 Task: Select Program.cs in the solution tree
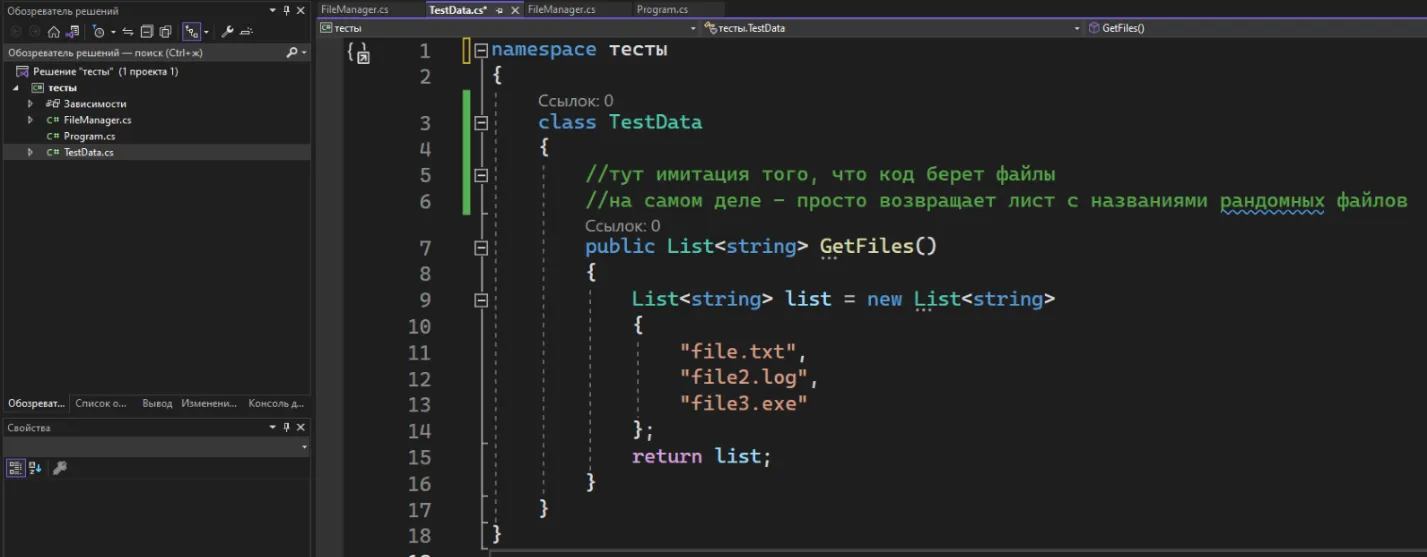point(89,136)
